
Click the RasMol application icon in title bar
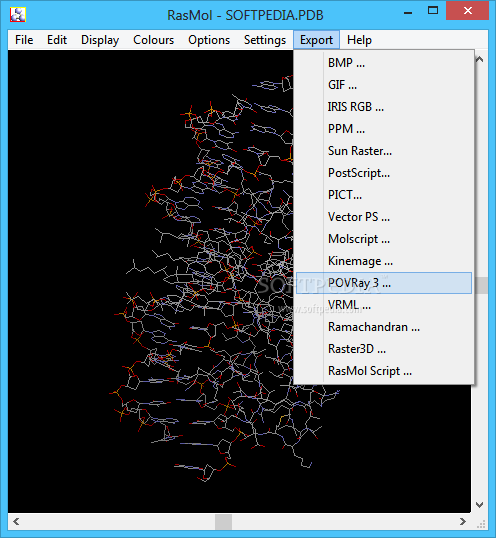coord(18,14)
